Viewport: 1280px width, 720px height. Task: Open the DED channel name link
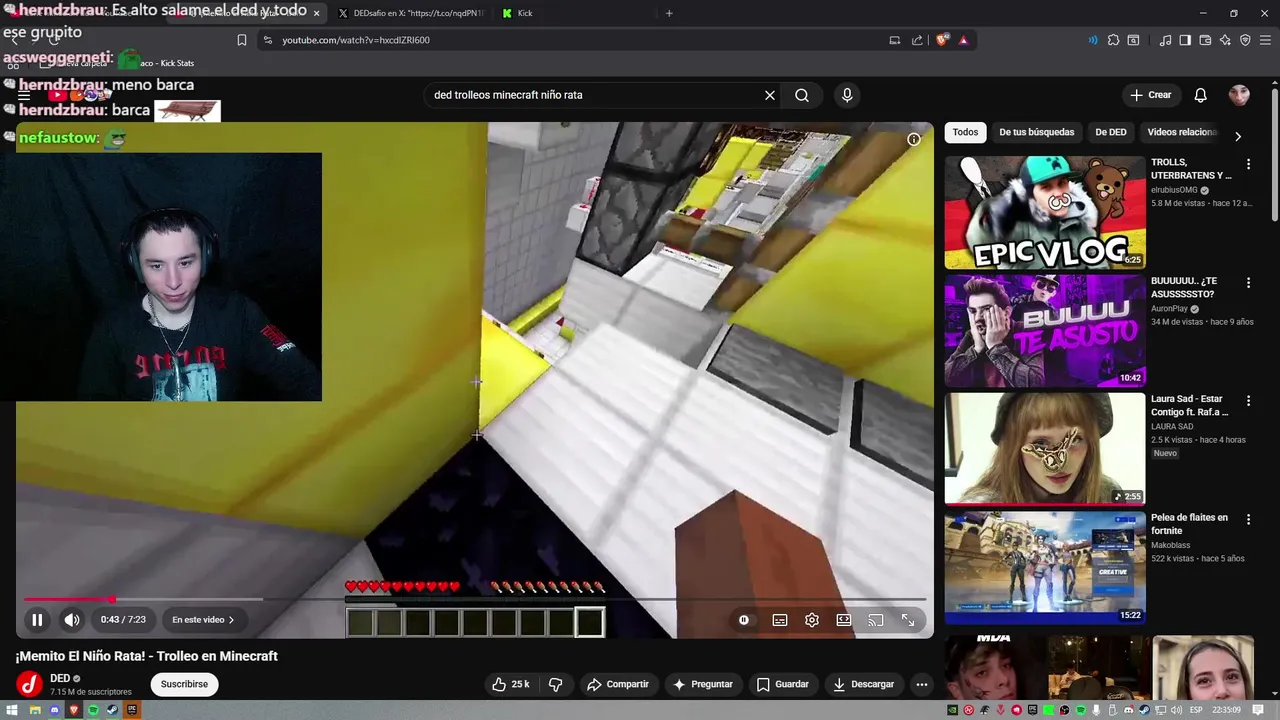(x=60, y=679)
